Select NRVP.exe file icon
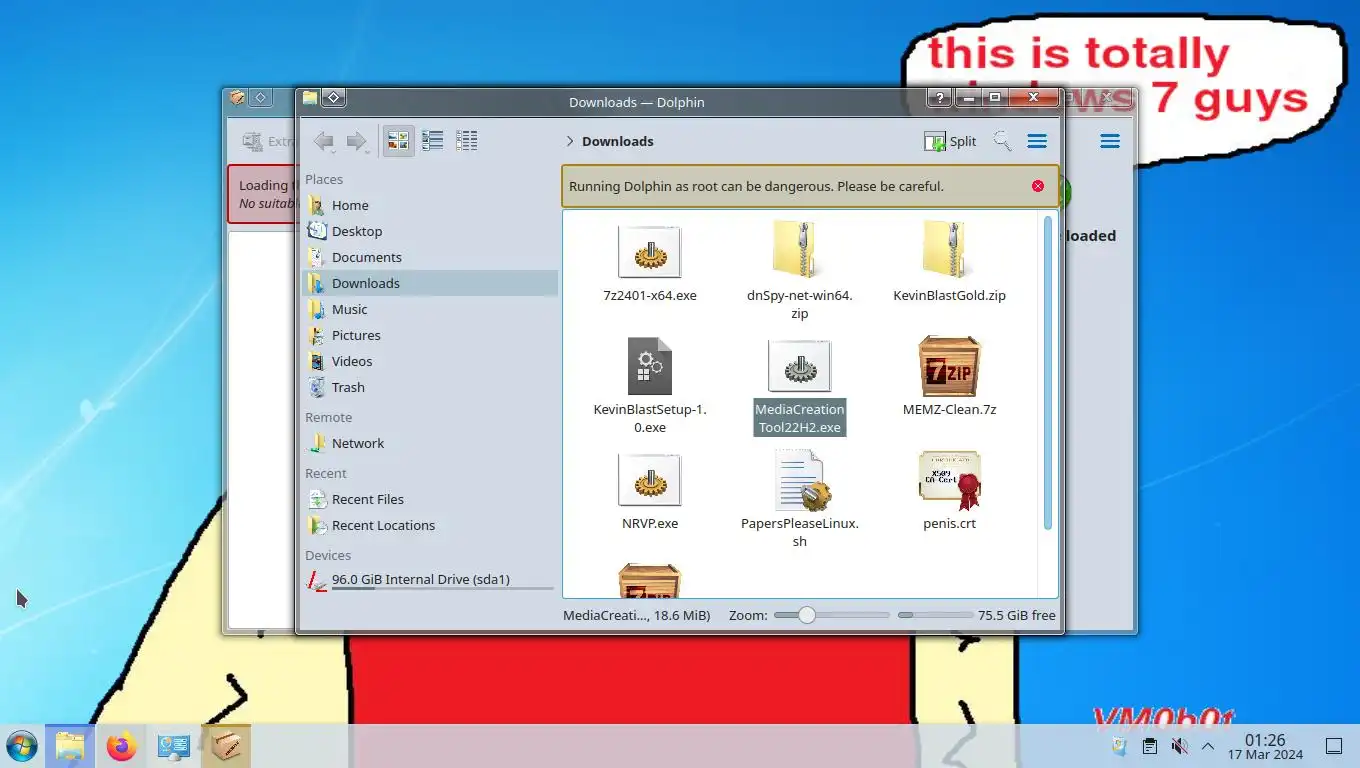The height and width of the screenshot is (768, 1360). [x=650, y=480]
